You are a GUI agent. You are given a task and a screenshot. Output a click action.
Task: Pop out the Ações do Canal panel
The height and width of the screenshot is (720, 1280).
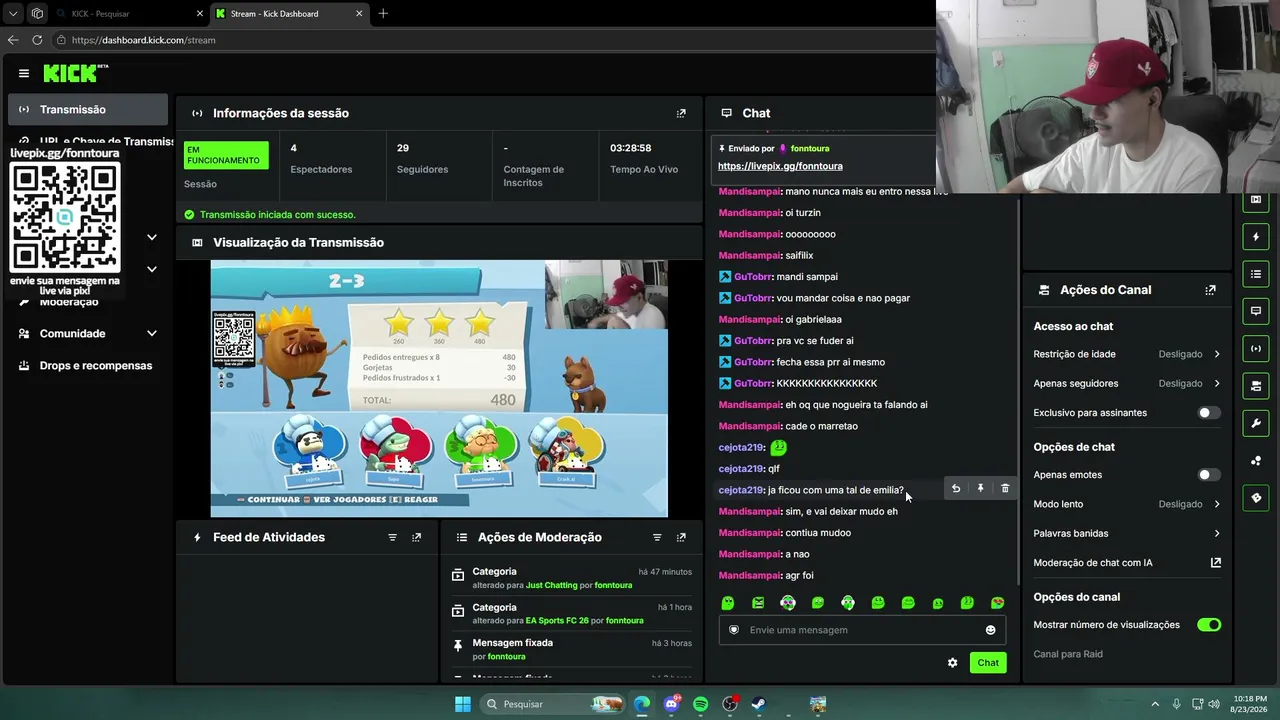1210,290
